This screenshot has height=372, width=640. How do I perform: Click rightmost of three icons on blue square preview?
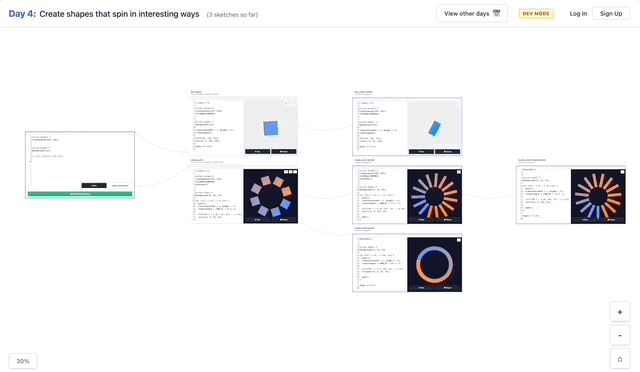click(295, 104)
